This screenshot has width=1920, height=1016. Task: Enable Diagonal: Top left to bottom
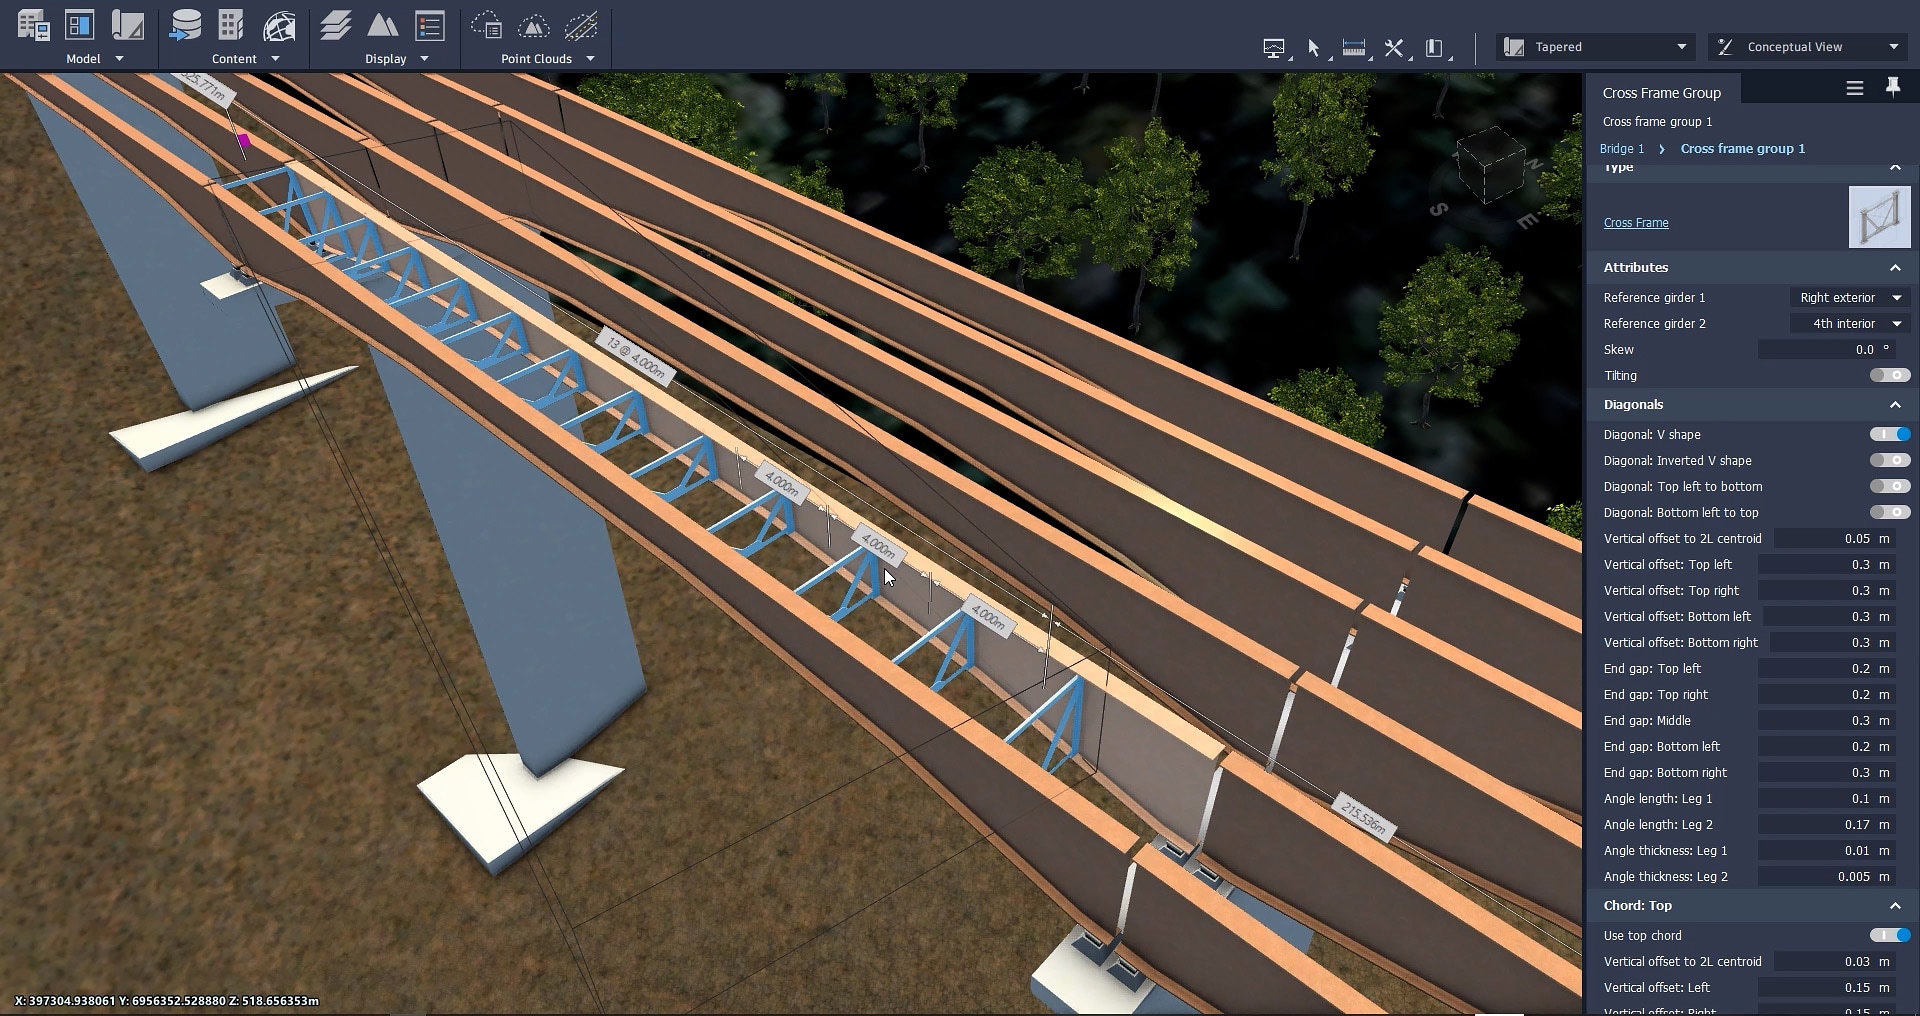coord(1890,486)
